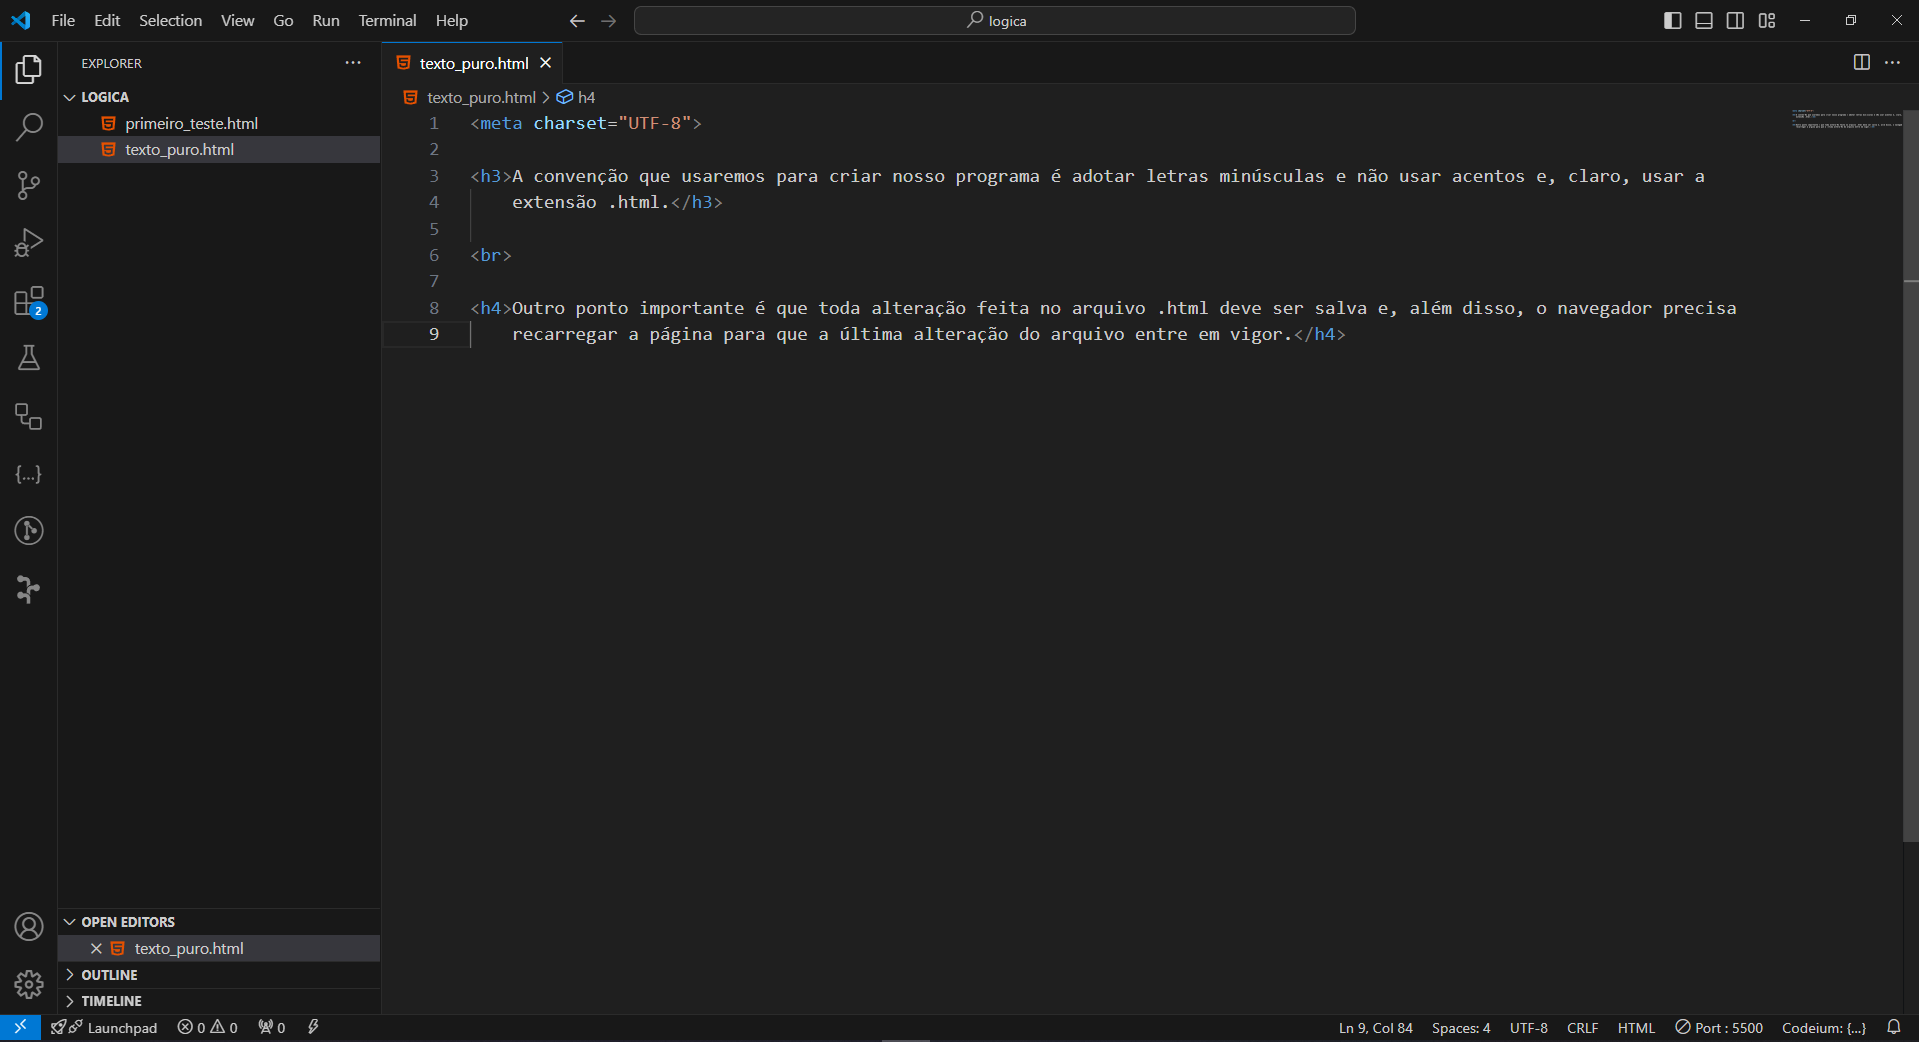Click the logica command center search box

pyautogui.click(x=995, y=21)
